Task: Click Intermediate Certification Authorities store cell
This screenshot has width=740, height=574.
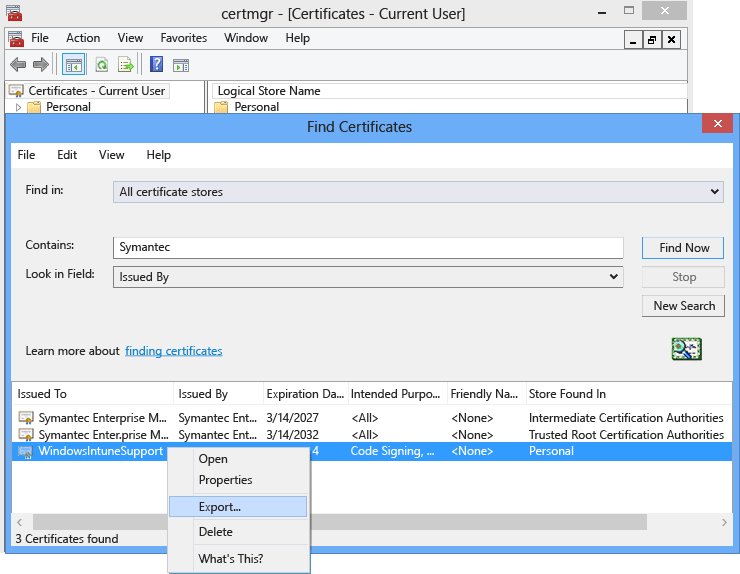Action: (626, 418)
